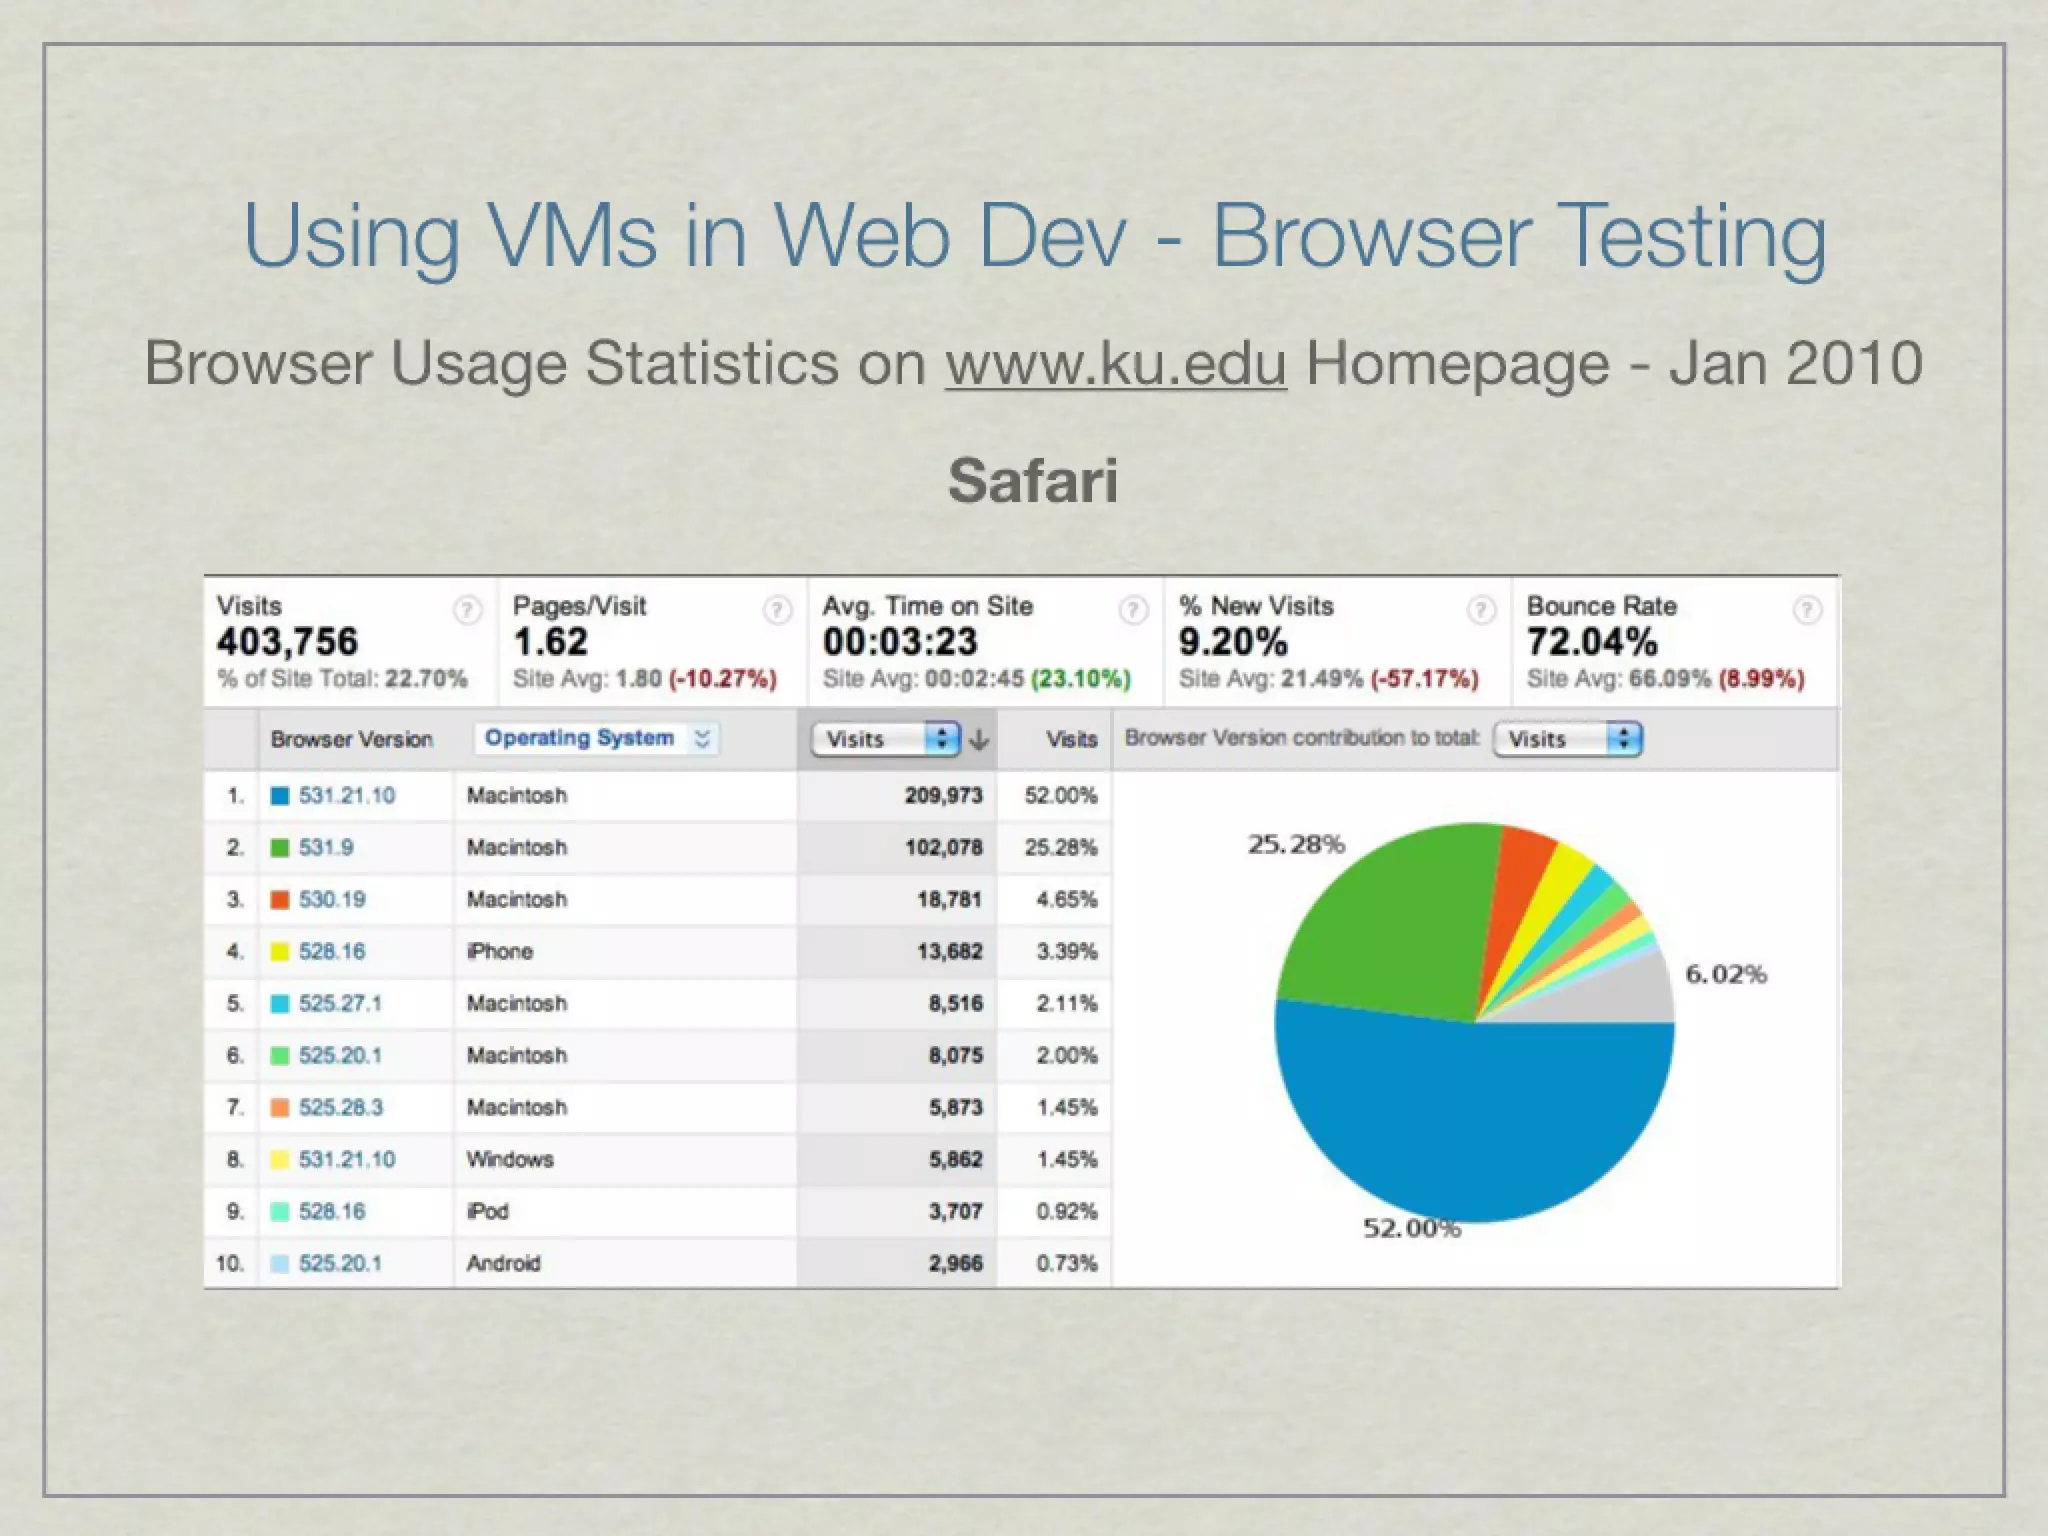Screen dimensions: 2048x1536
Task: Click the light green swatch for row 6 525.20.1
Action: coord(280,1056)
